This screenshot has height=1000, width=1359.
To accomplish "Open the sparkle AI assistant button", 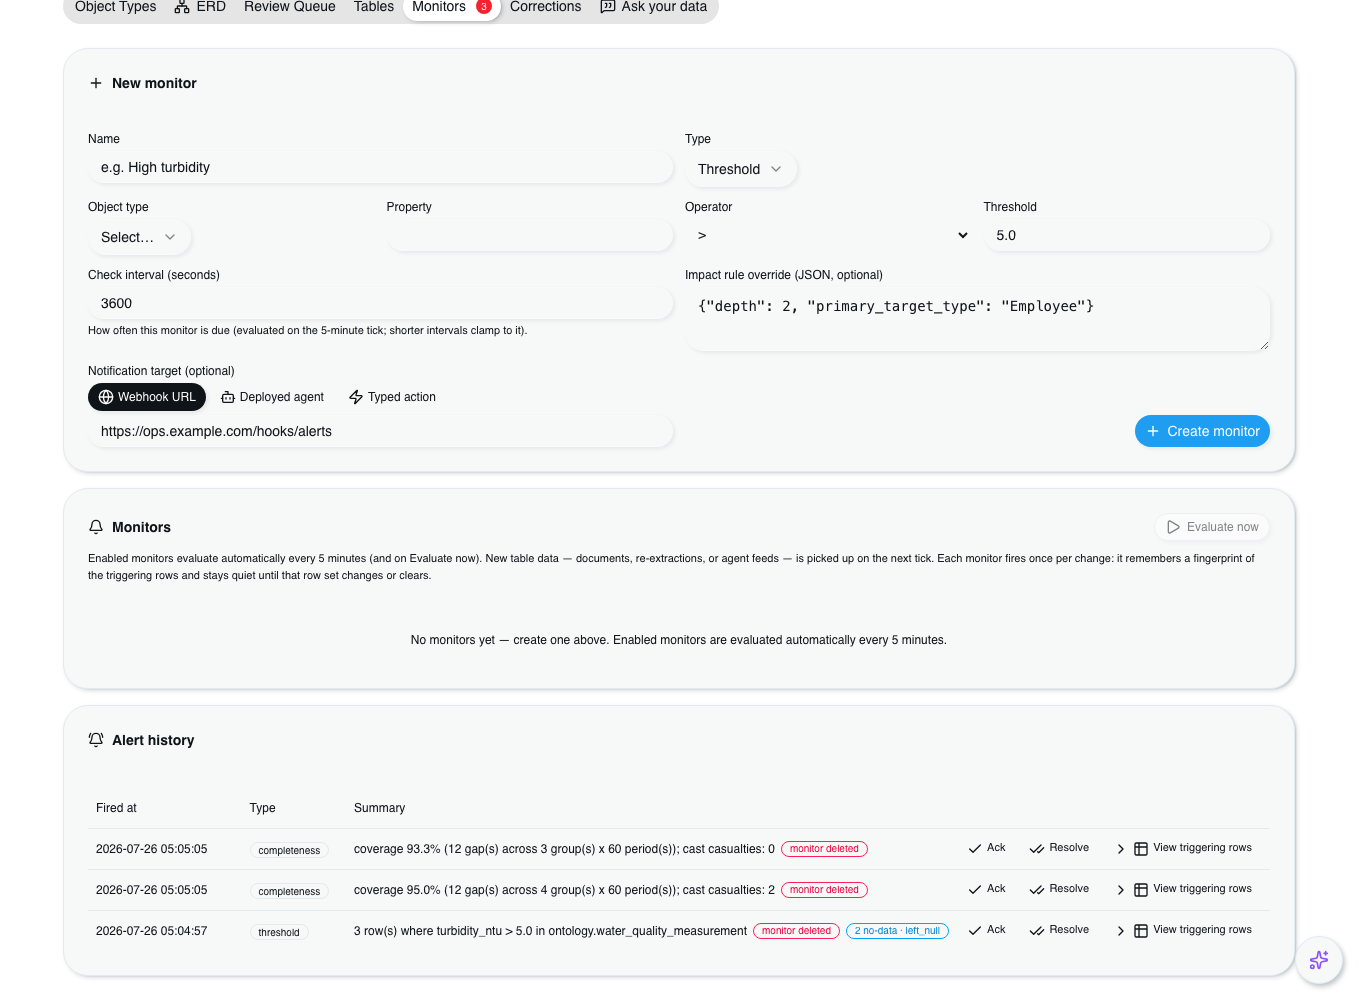I will pyautogui.click(x=1319, y=960).
